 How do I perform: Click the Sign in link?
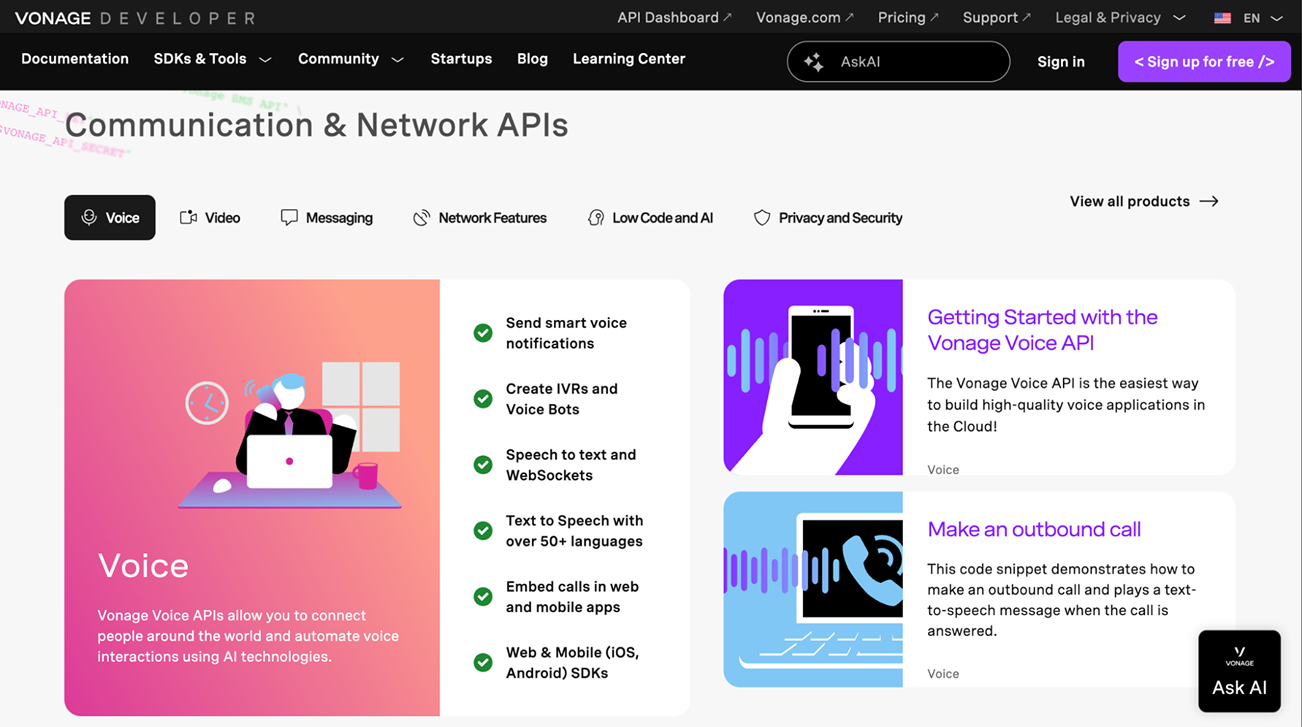tap(1061, 62)
